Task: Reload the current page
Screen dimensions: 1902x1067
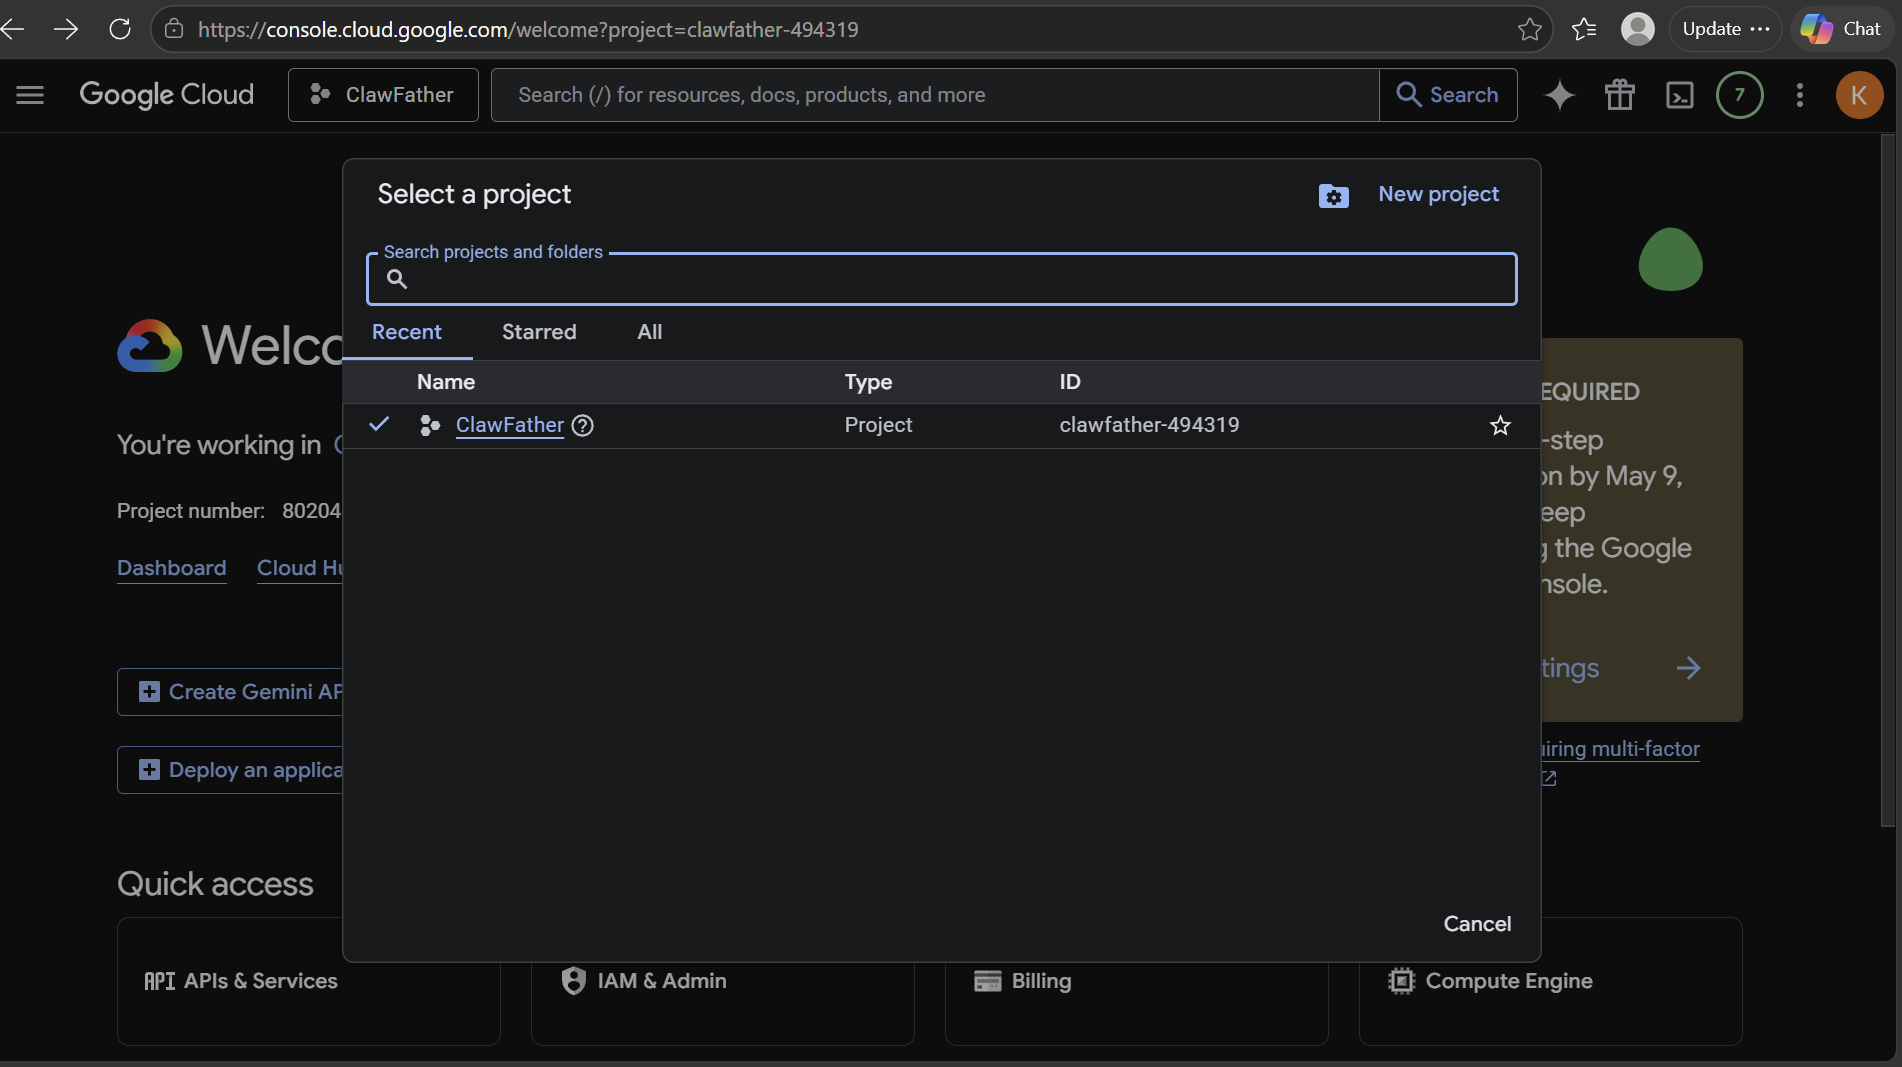Action: (x=120, y=29)
